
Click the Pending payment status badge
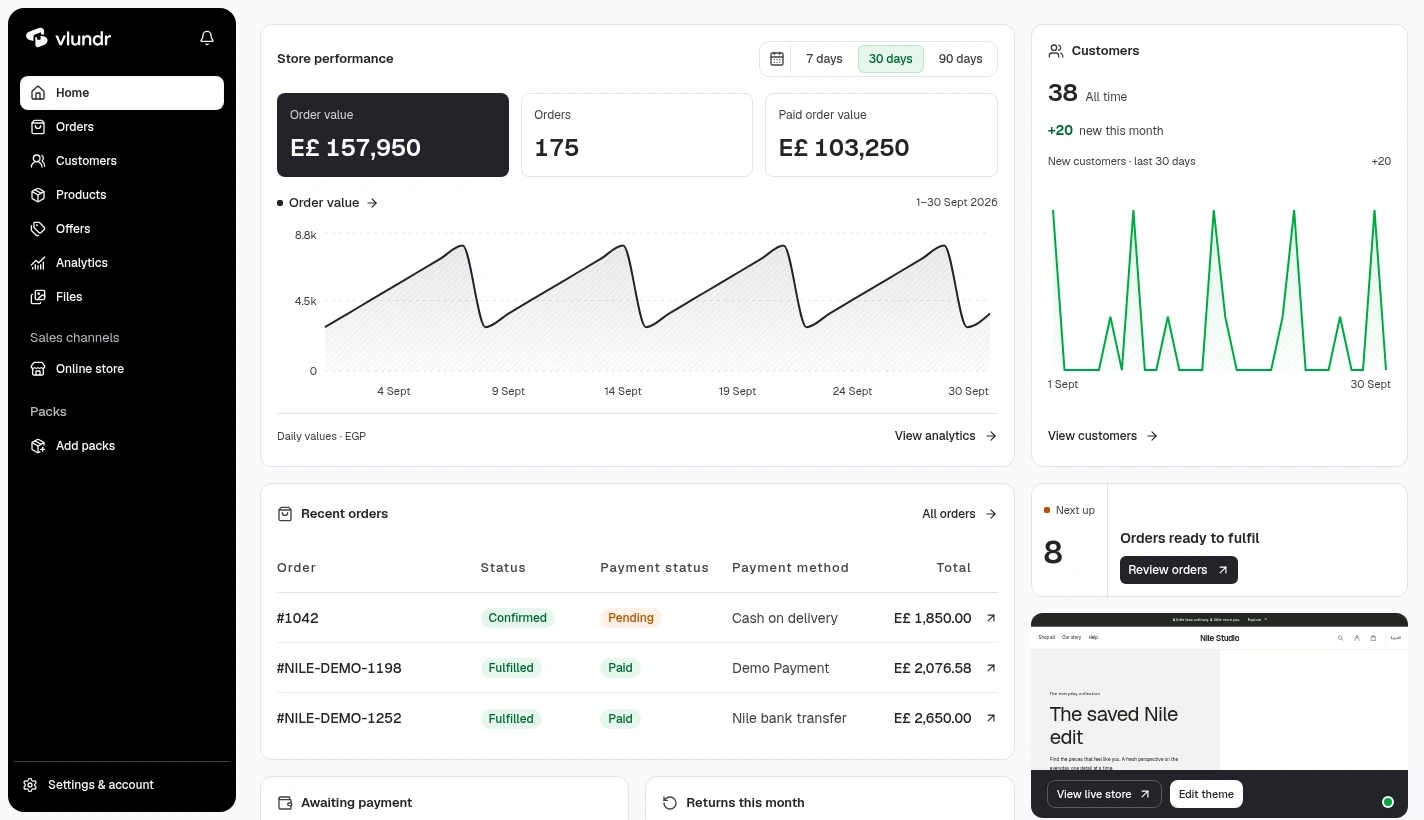631,618
